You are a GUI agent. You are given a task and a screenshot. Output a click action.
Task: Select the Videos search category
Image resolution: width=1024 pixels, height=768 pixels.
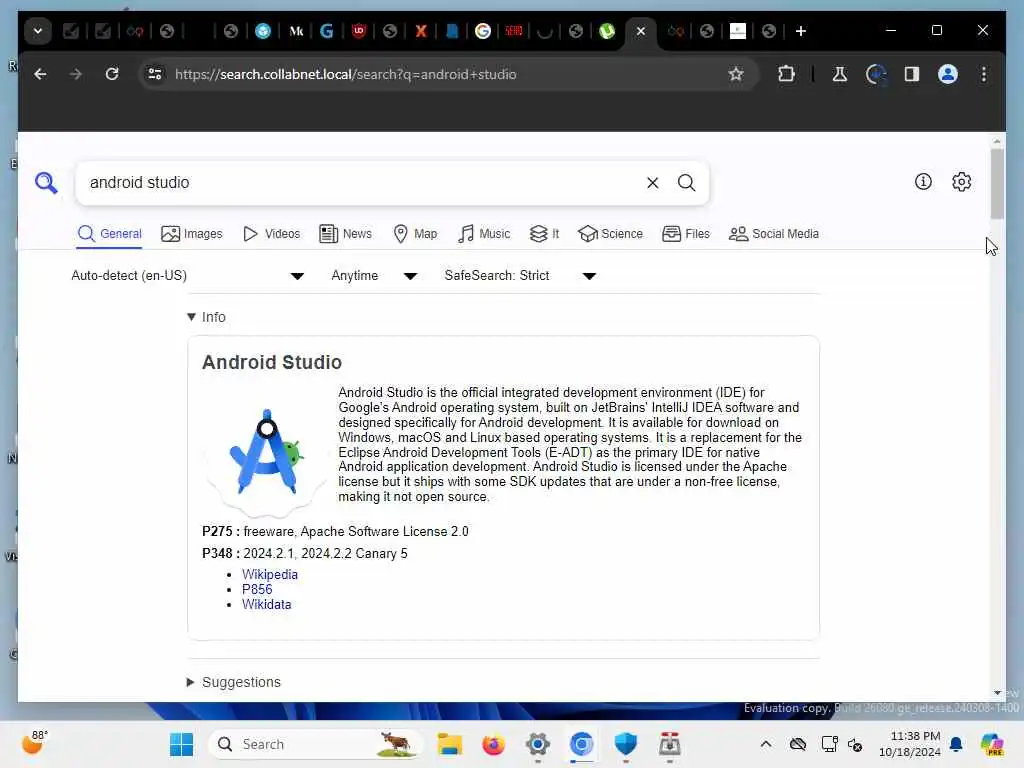[272, 234]
